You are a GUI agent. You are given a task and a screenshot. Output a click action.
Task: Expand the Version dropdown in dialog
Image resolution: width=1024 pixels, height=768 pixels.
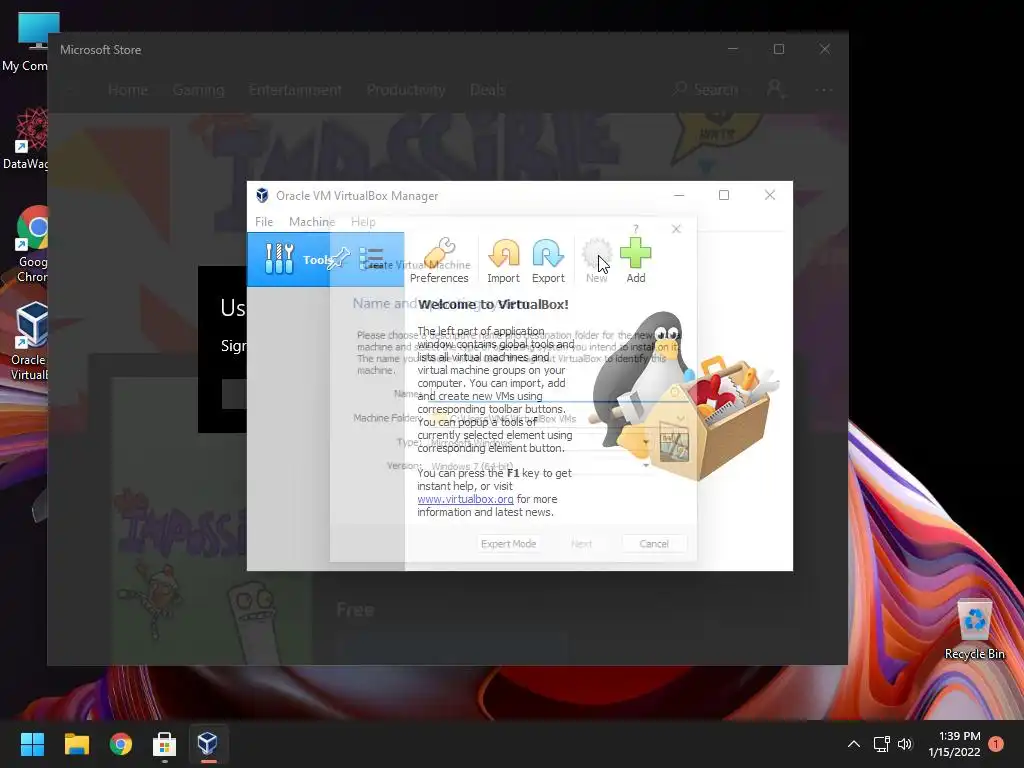[646, 466]
